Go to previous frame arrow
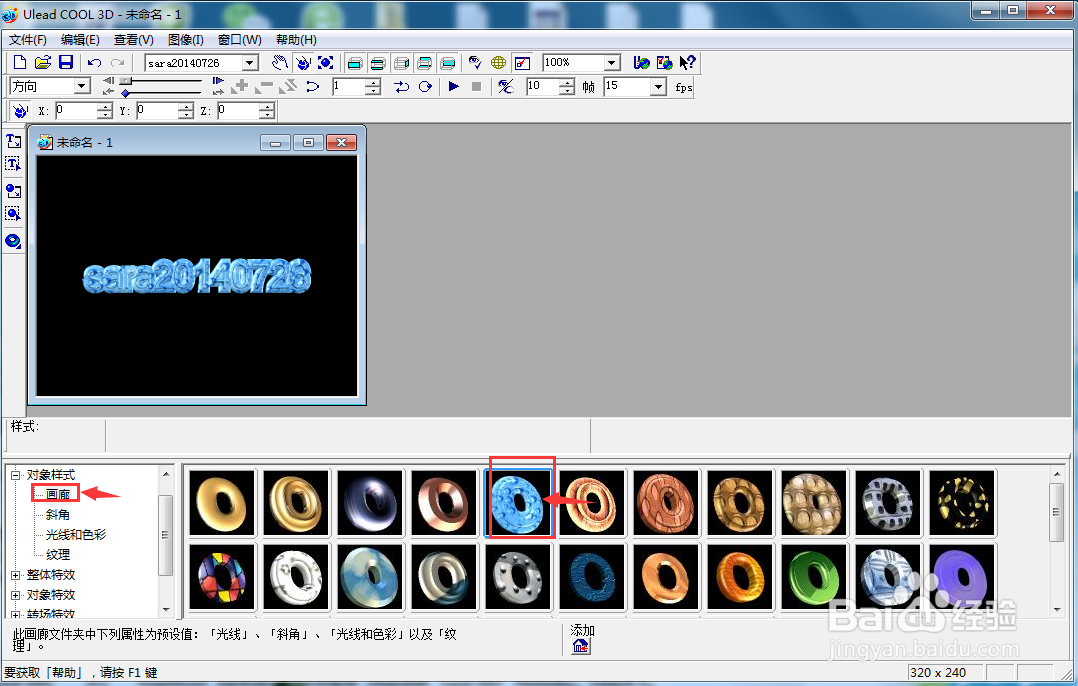The height and width of the screenshot is (686, 1078). pos(109,81)
